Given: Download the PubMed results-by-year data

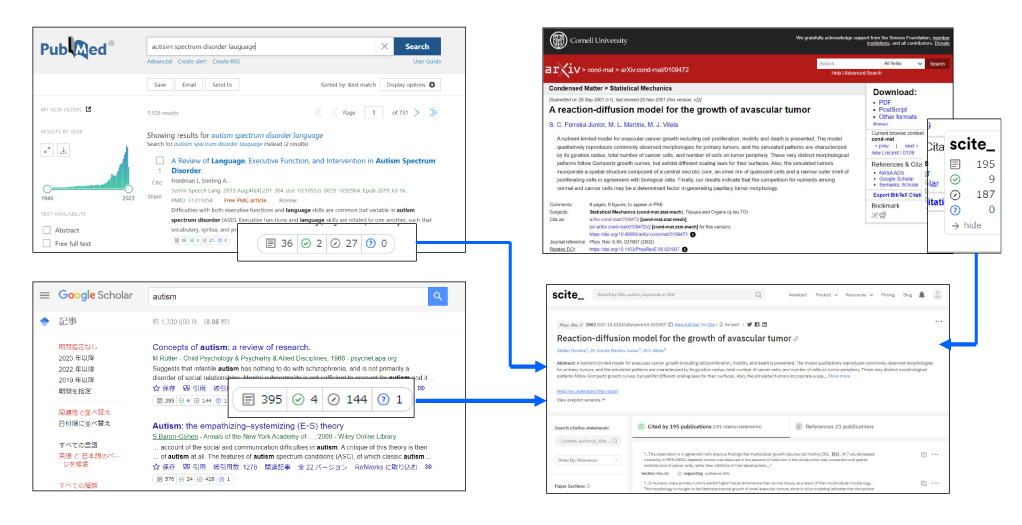Looking at the screenshot, I should tap(63, 150).
